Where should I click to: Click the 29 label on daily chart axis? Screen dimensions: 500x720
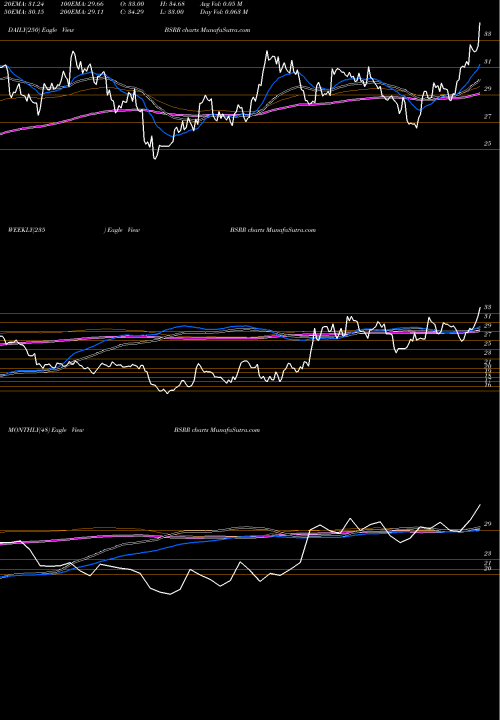(x=488, y=89)
